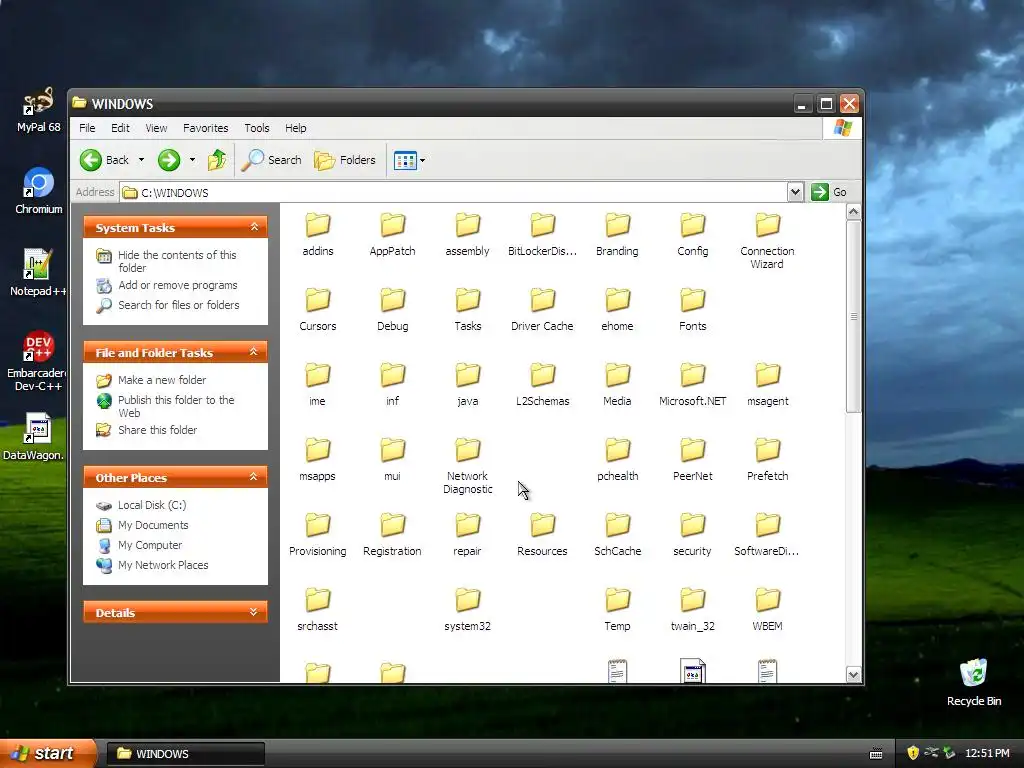Open the File menu
The image size is (1024, 768).
pos(87,128)
